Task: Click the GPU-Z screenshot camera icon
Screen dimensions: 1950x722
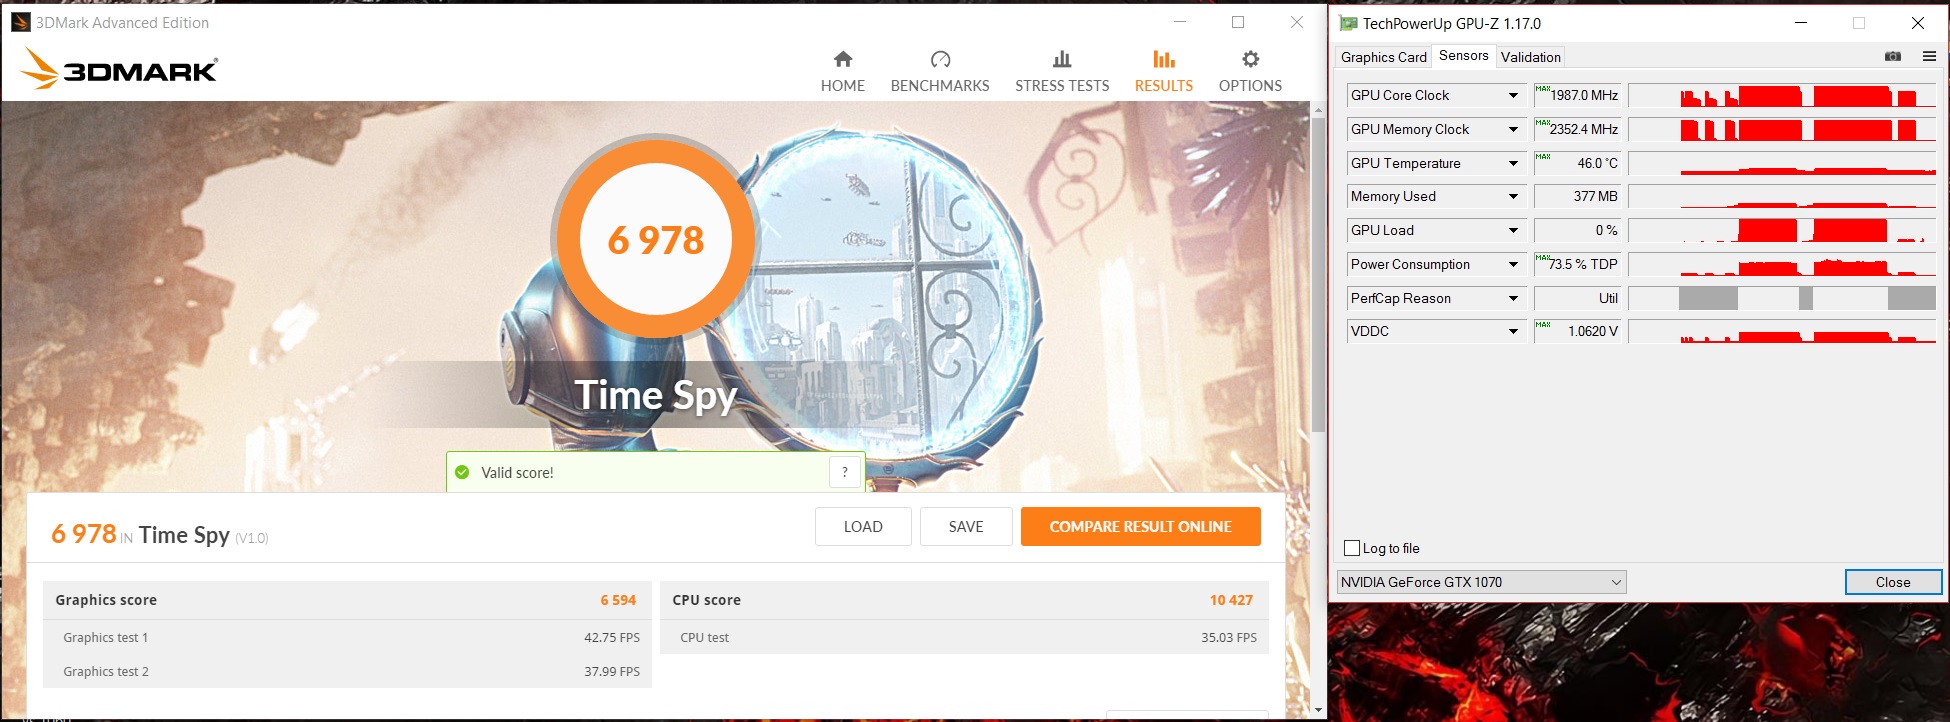Action: tap(1893, 57)
